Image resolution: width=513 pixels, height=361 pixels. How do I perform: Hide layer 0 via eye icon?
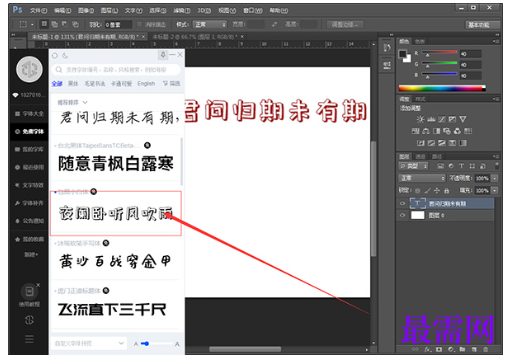click(x=402, y=215)
